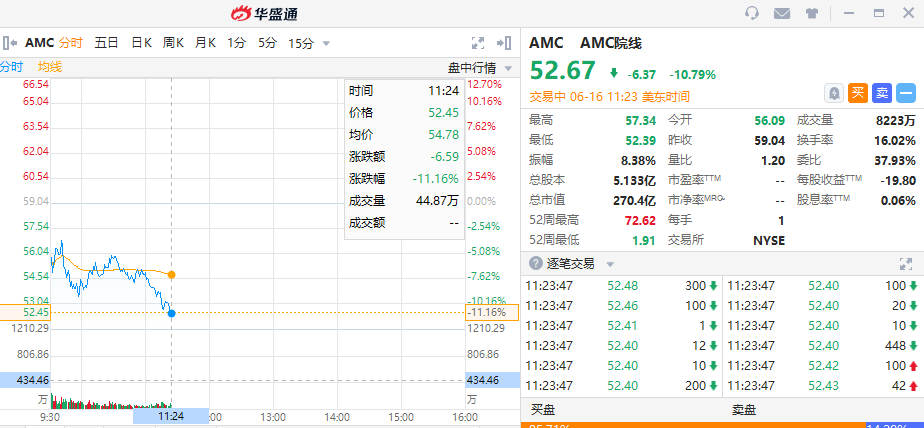This screenshot has width=924, height=428.
Task: Click the 振幅 value 8.38%
Action: (638, 160)
